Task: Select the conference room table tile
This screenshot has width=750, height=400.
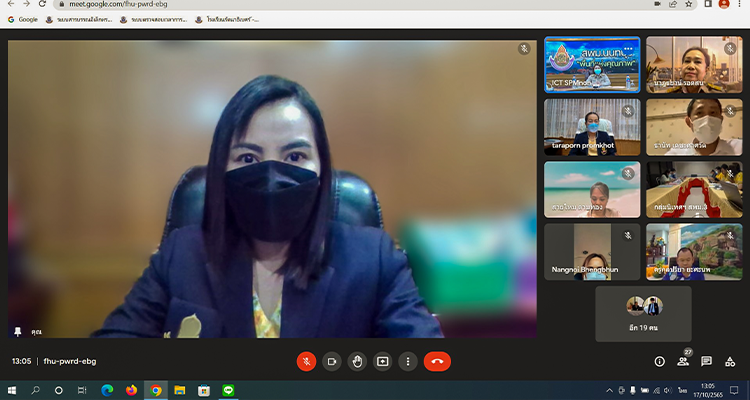Action: [x=695, y=189]
